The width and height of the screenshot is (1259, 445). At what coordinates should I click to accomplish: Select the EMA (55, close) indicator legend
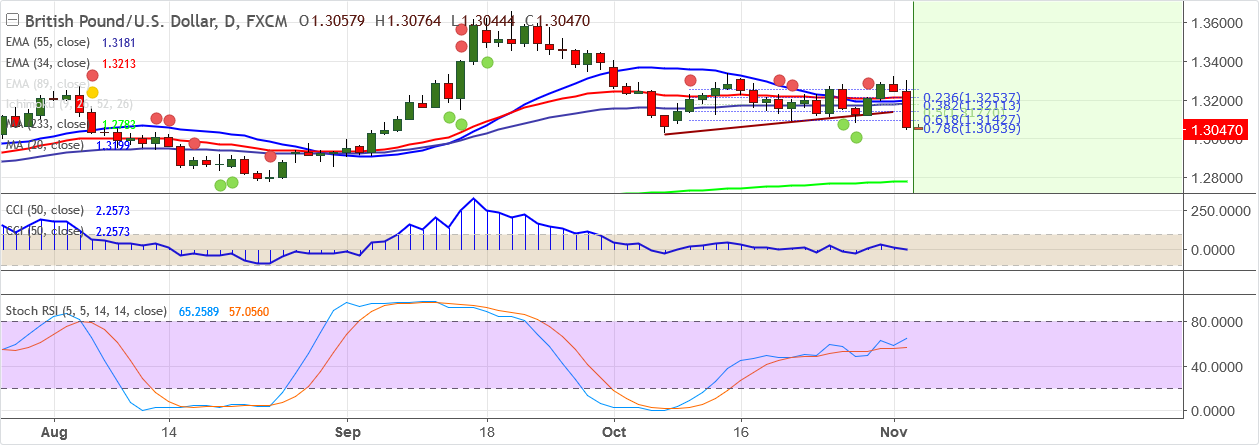[x=47, y=43]
